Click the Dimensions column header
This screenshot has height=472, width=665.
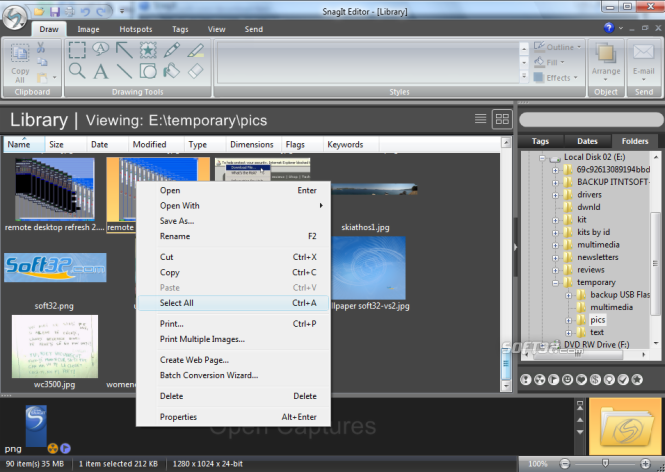pyautogui.click(x=254, y=145)
